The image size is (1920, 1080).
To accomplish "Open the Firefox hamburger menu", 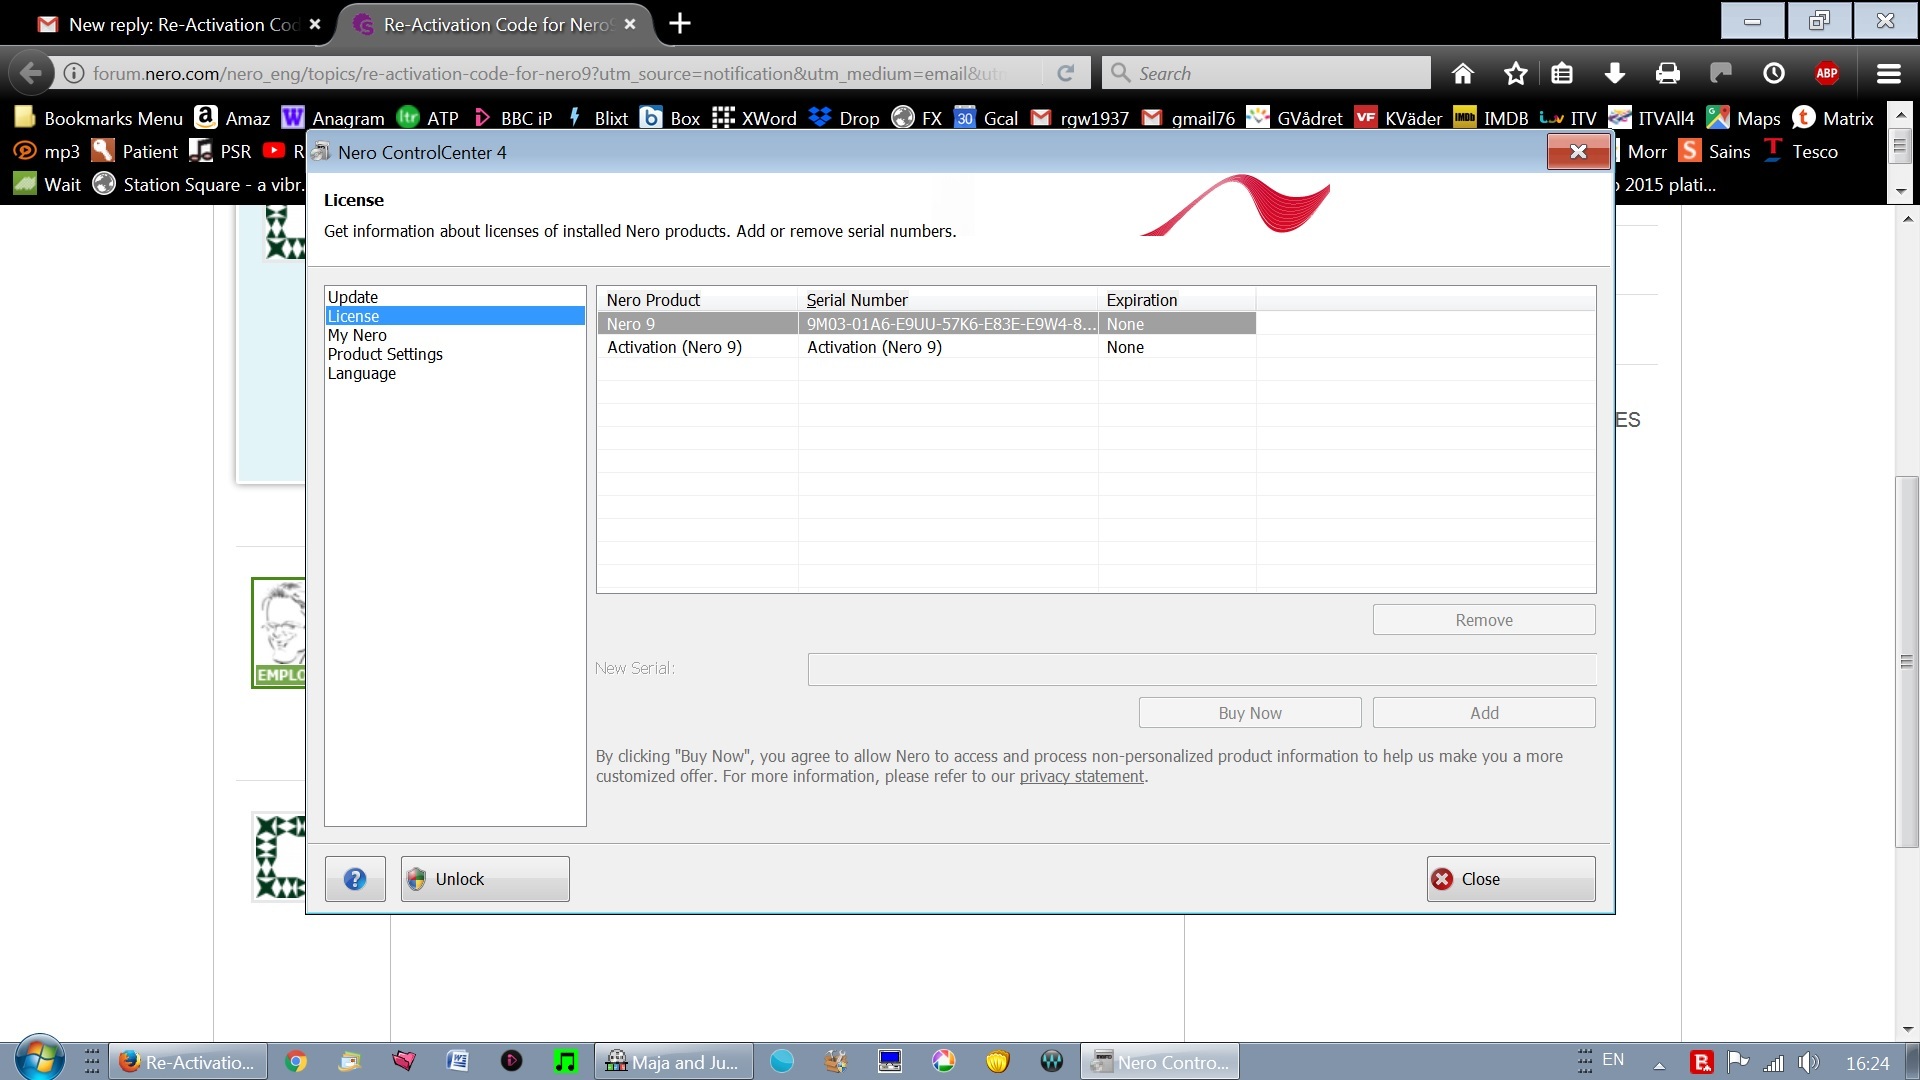I will click(x=1888, y=72).
